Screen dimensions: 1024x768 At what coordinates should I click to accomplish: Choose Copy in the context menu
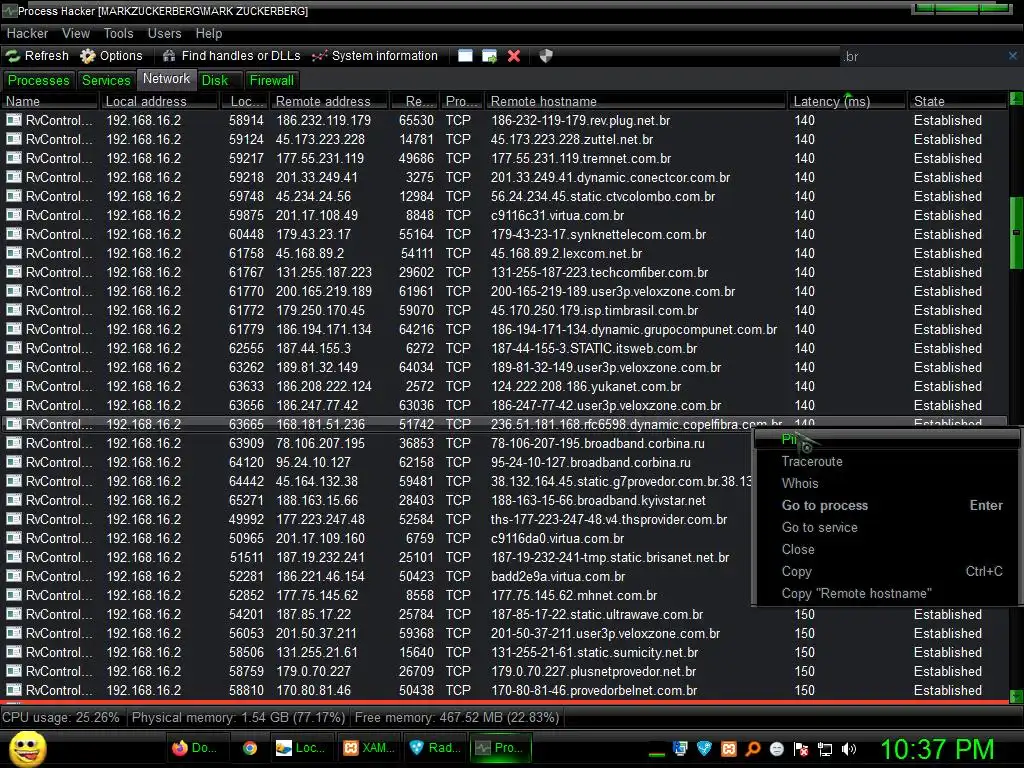click(x=887, y=571)
